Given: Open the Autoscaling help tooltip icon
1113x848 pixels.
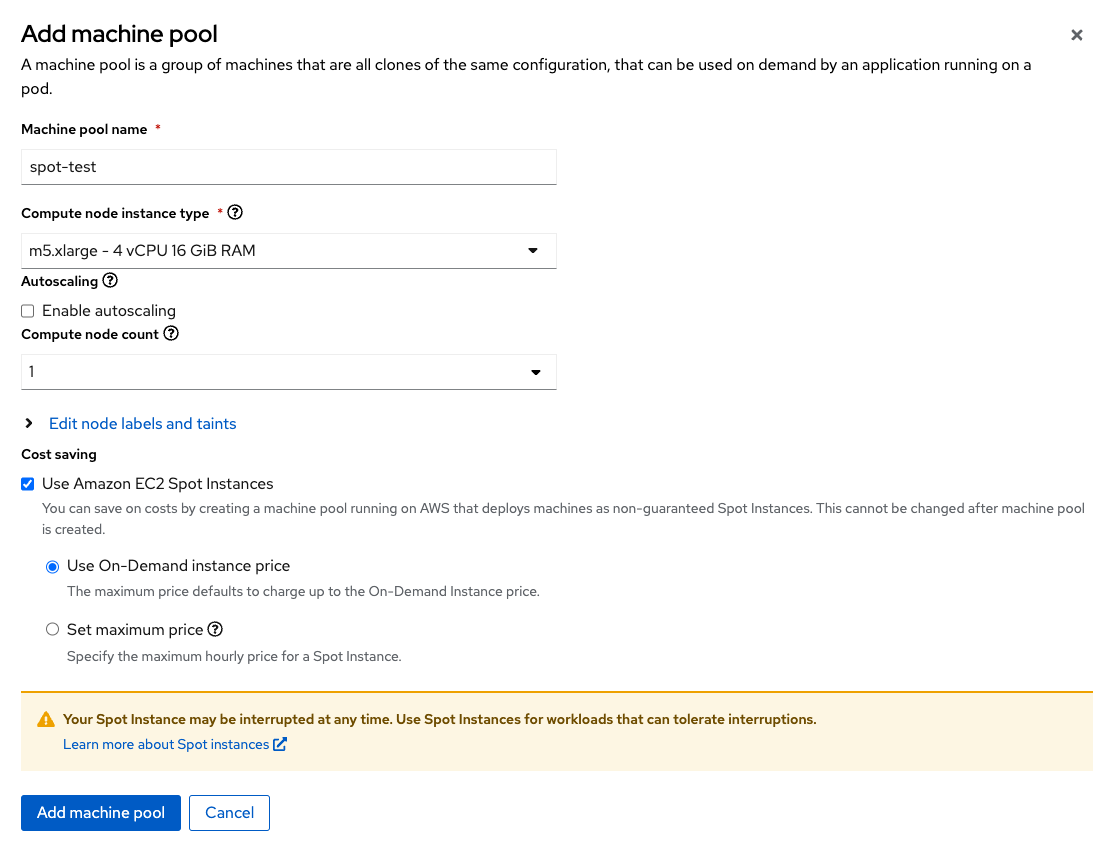Looking at the screenshot, I should (110, 280).
